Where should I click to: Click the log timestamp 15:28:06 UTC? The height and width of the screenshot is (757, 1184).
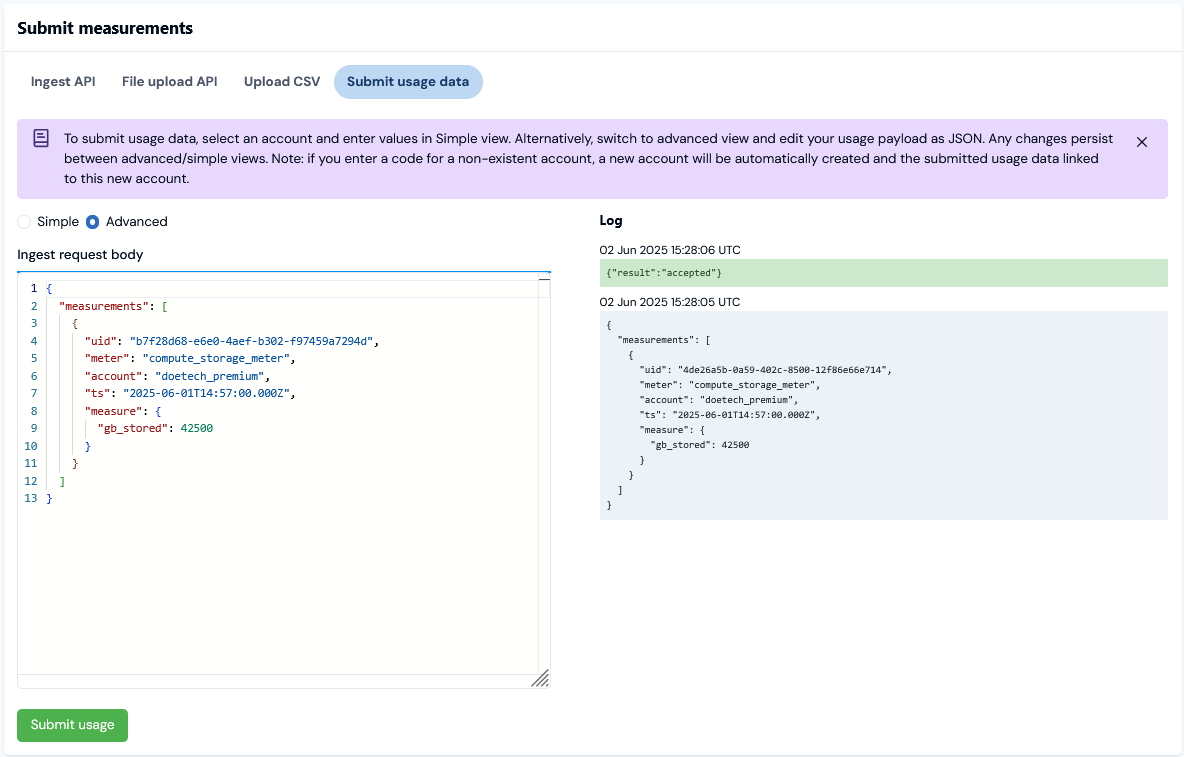pyautogui.click(x=670, y=250)
